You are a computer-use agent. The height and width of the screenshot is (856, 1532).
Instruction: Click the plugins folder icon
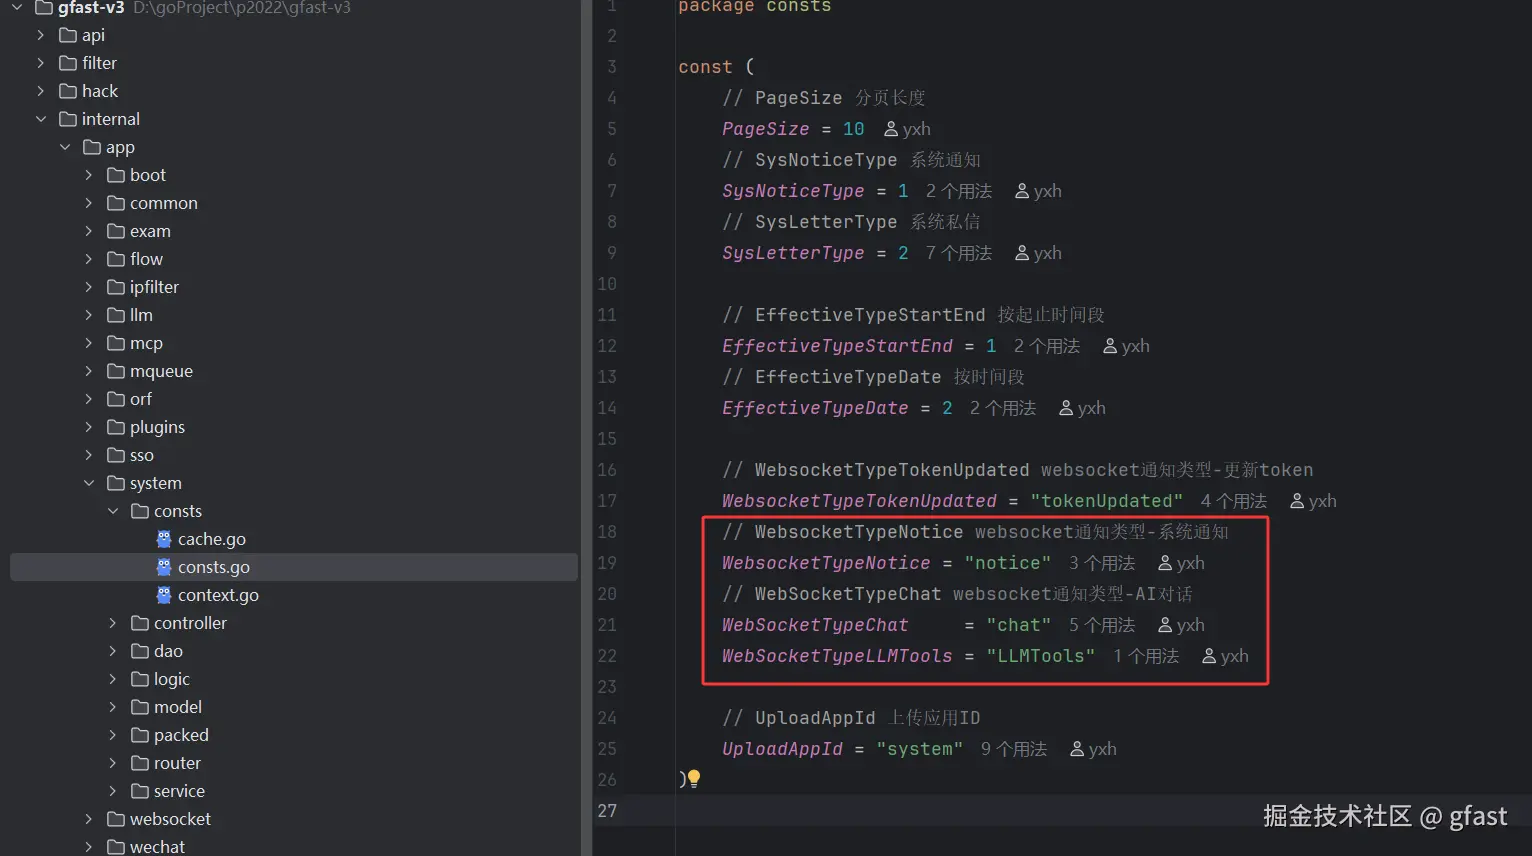click(x=116, y=427)
